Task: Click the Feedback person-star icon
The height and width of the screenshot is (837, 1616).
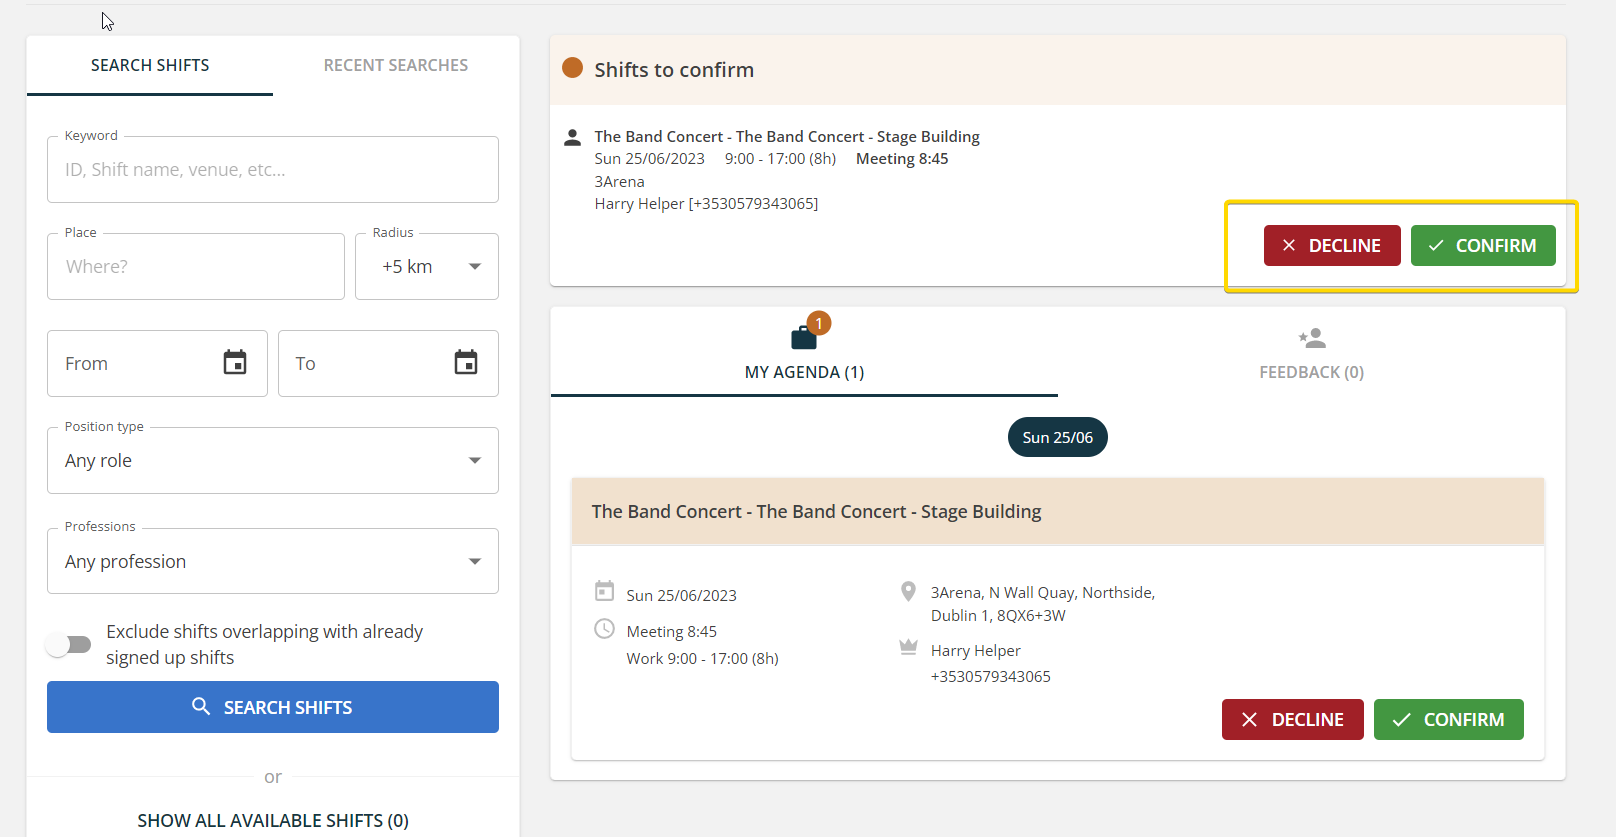Action: pos(1312,338)
